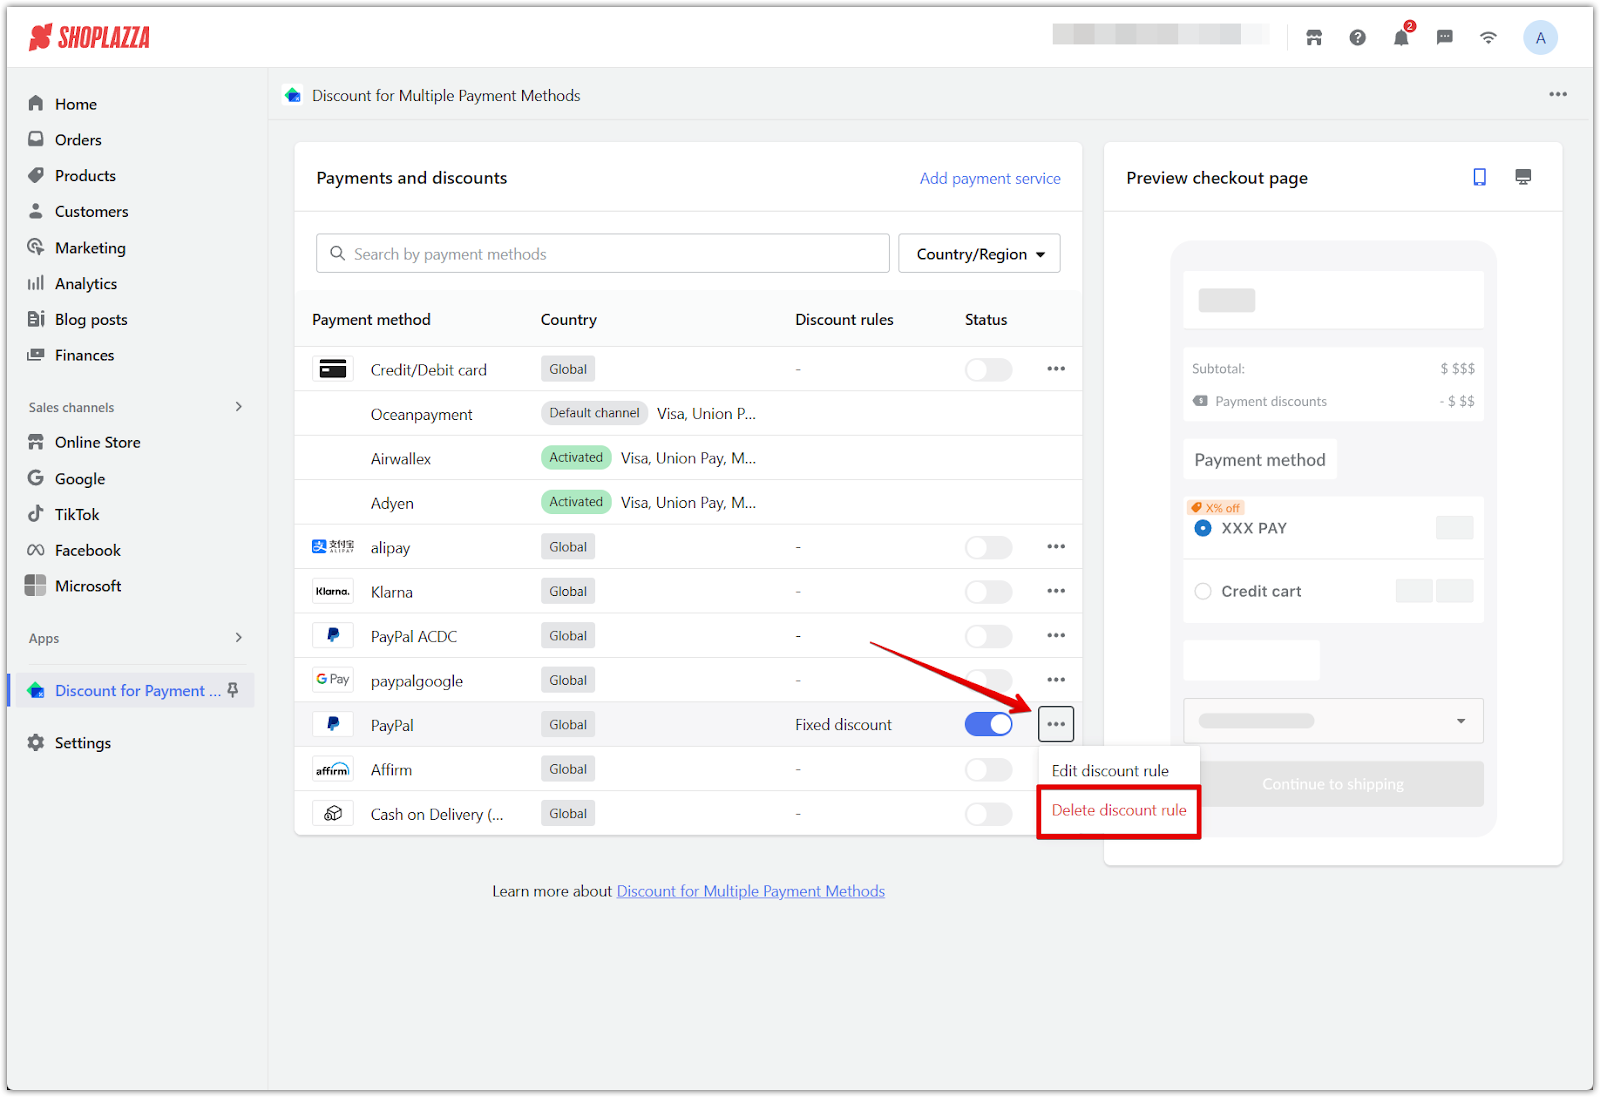Switch preview to desktop view icon
The height and width of the screenshot is (1097, 1600).
(x=1523, y=177)
